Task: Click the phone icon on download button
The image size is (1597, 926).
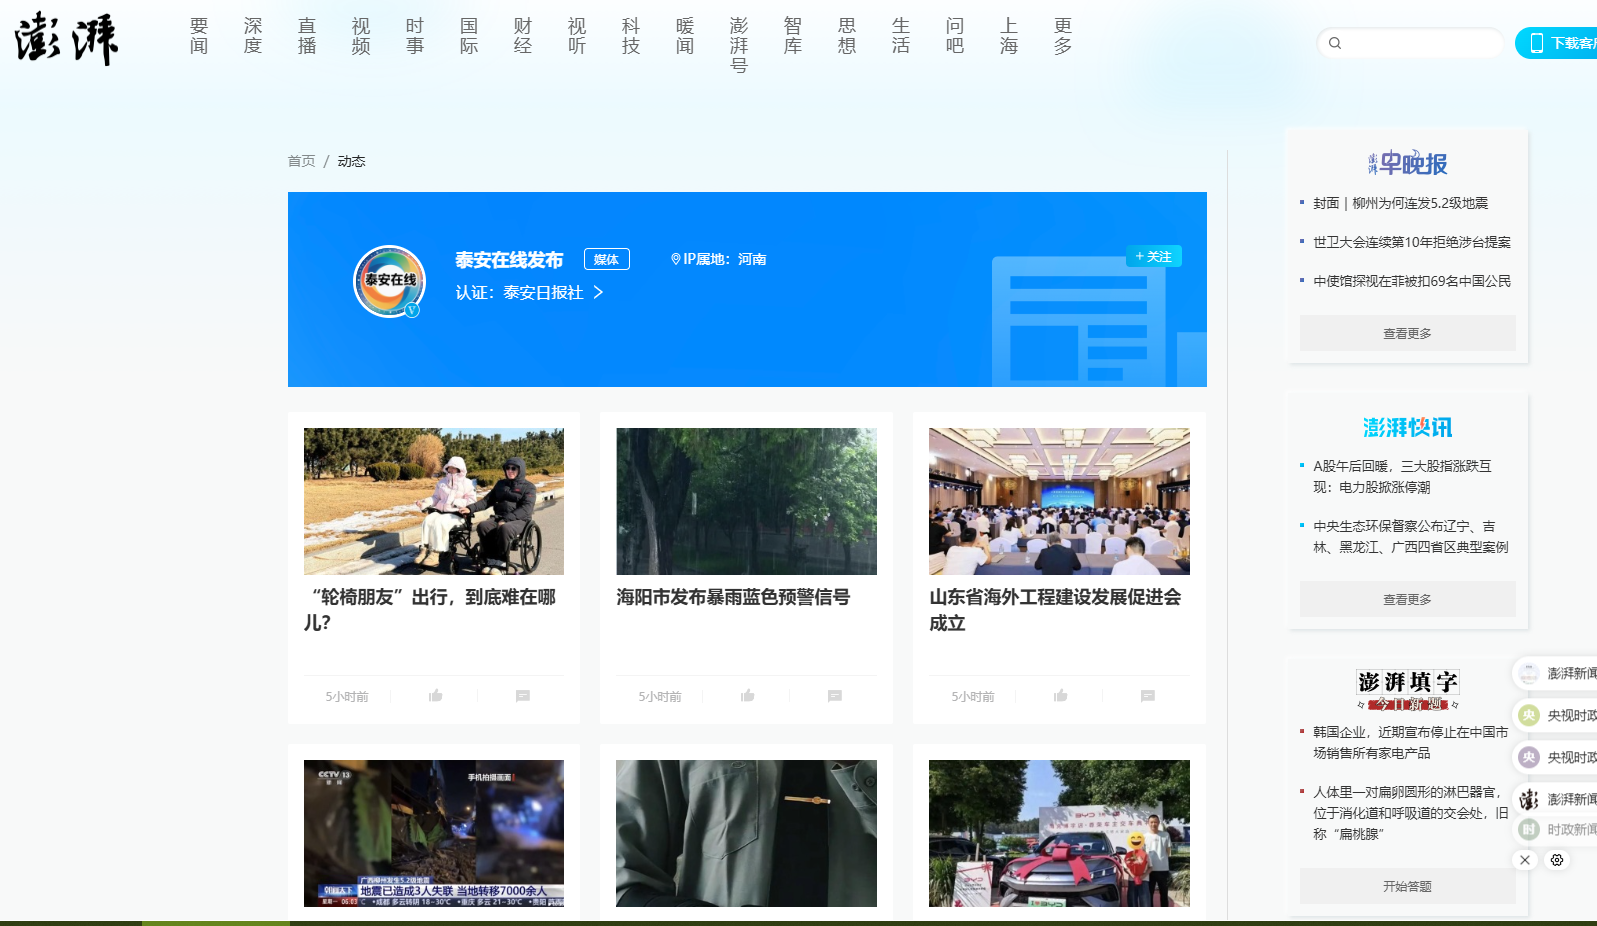Action: coord(1536,43)
